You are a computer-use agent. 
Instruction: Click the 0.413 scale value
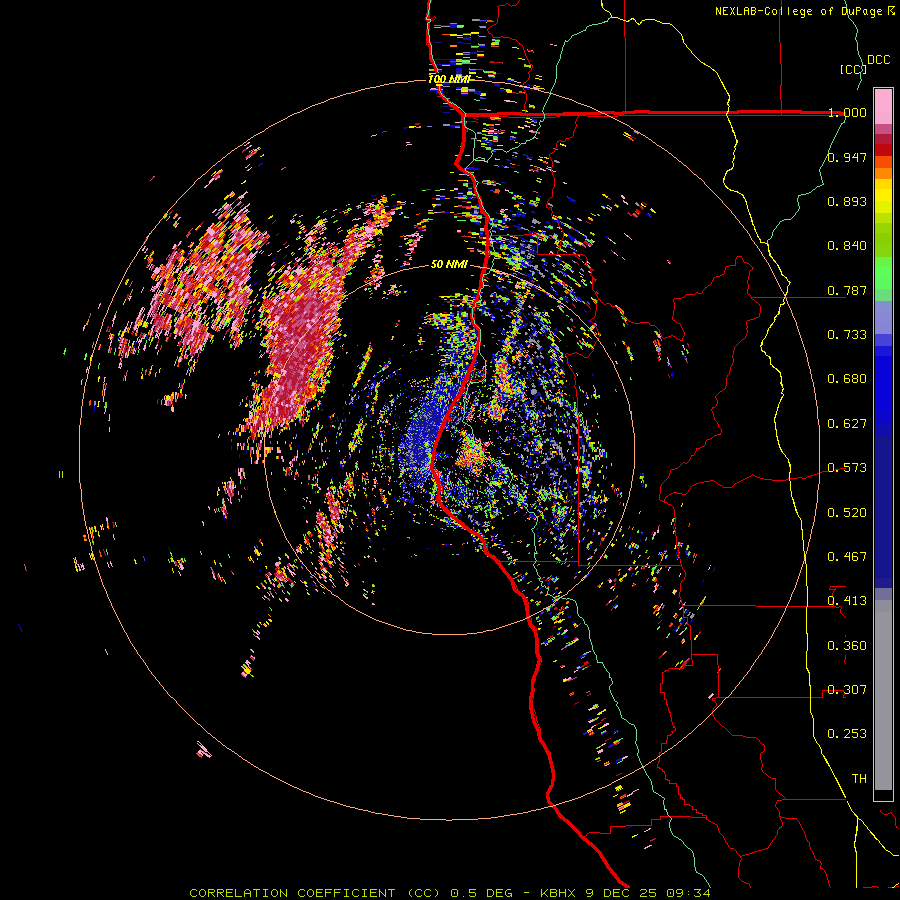pyautogui.click(x=847, y=601)
